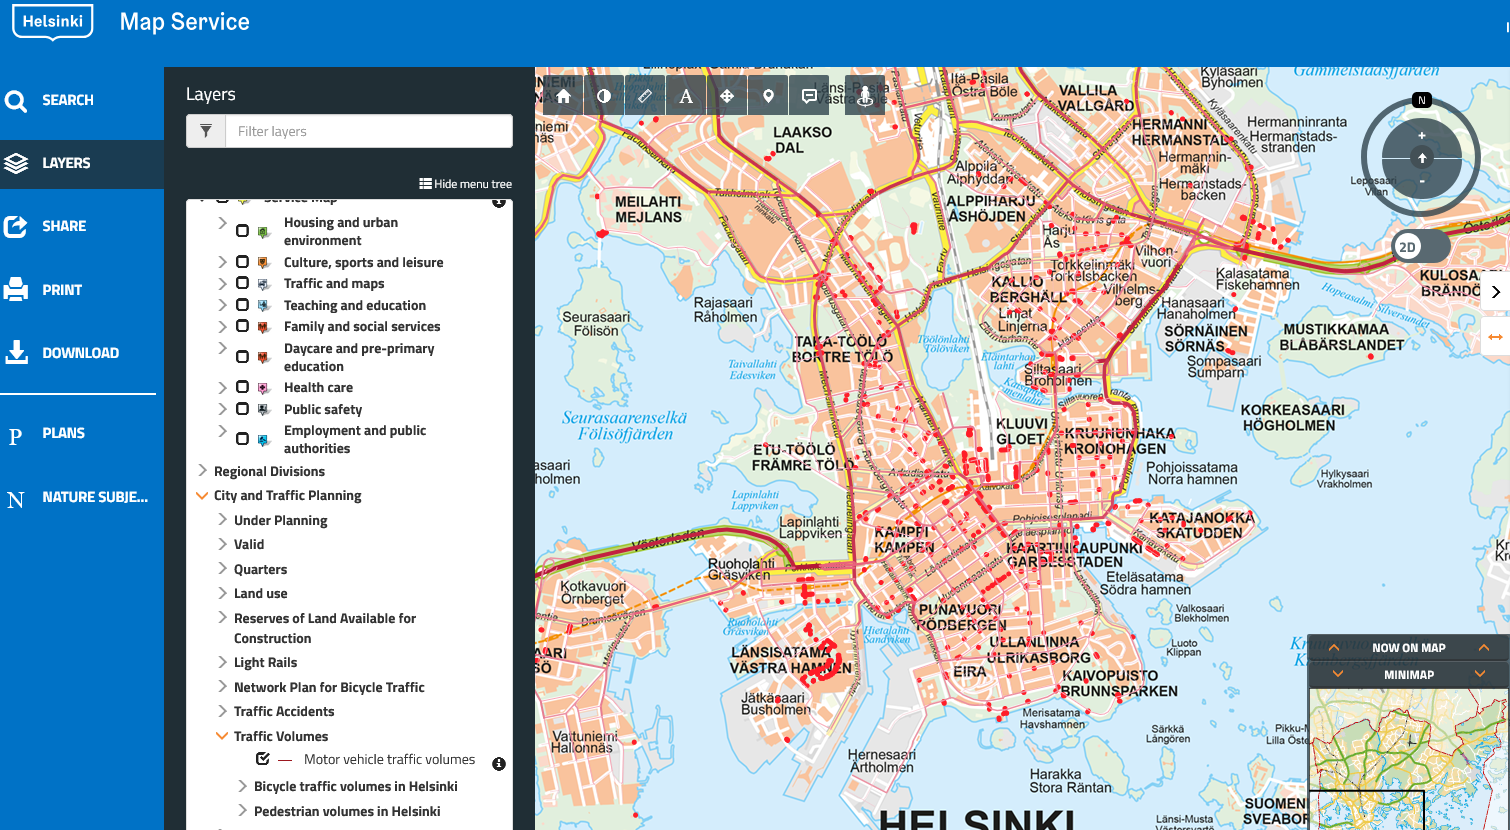Open the Search panel in the sidebar
The width and height of the screenshot is (1510, 830).
coord(67,100)
